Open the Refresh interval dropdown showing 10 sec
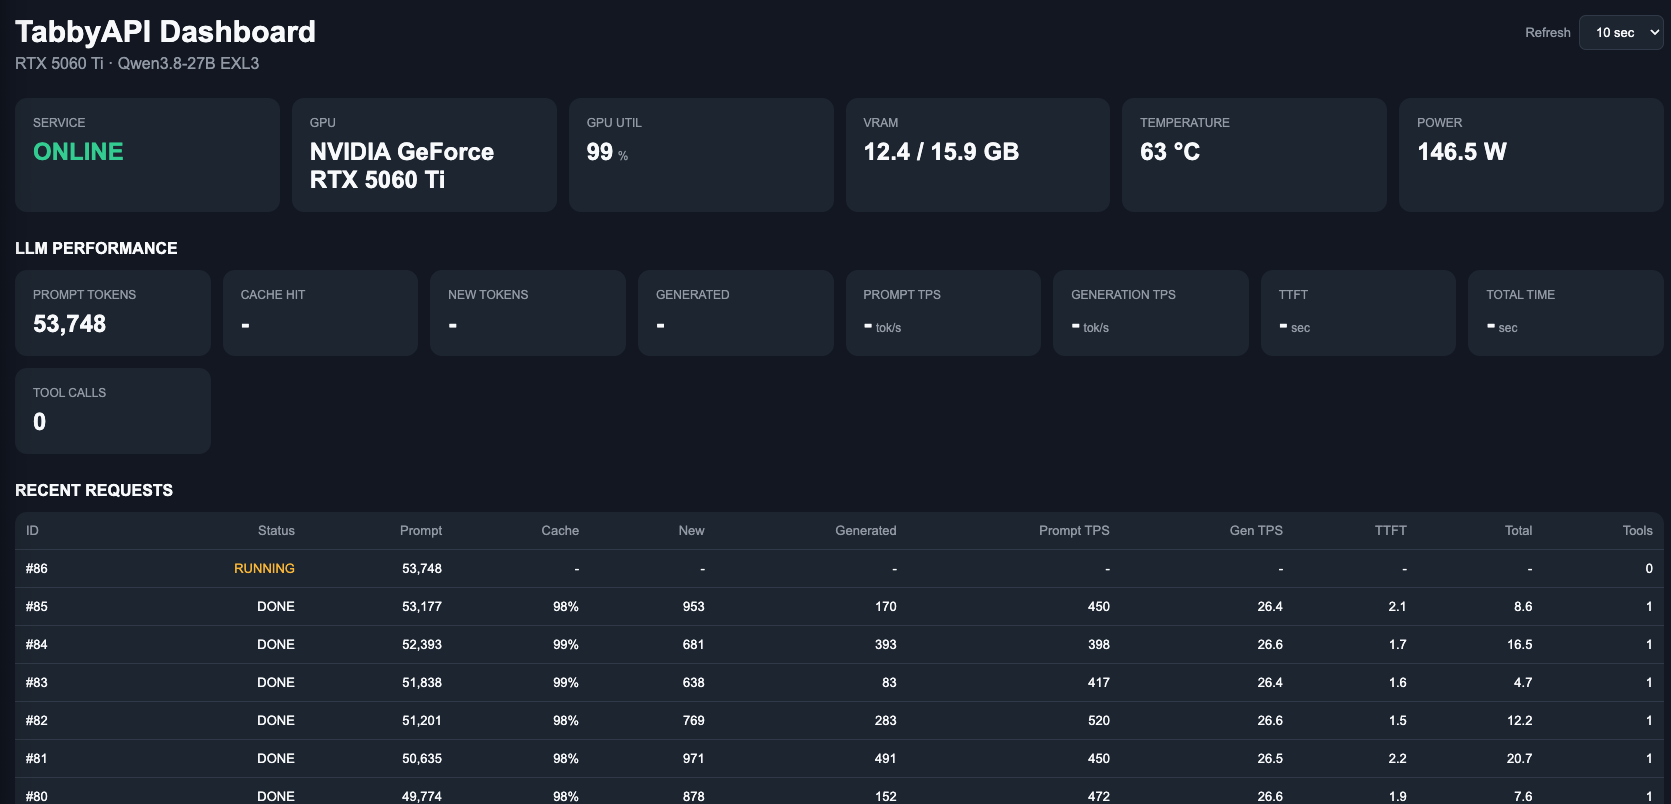Screen dimensions: 1671x804 coord(1620,32)
